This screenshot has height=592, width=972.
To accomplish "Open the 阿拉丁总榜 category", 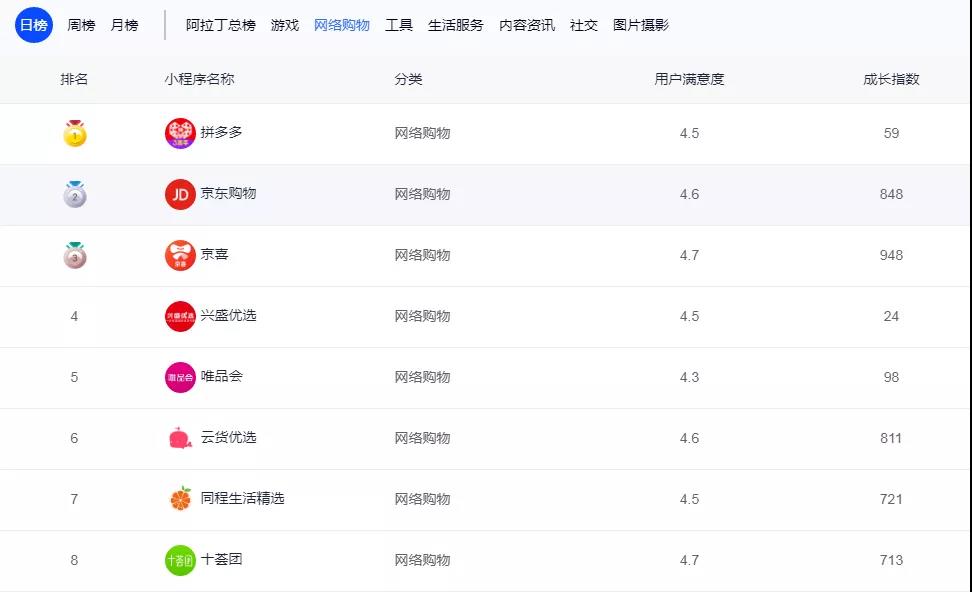I will click(x=221, y=25).
